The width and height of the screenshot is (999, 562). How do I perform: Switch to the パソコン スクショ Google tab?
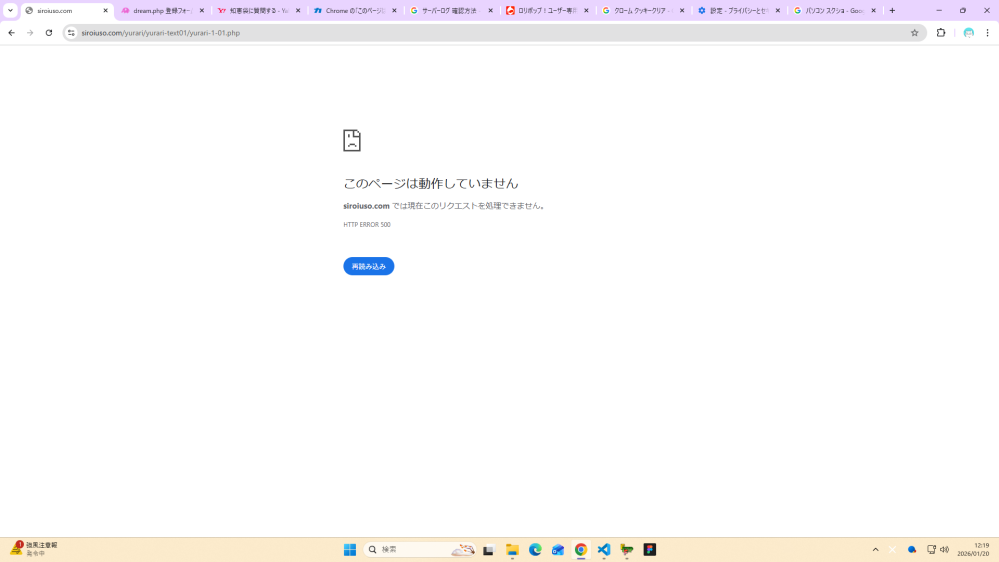click(835, 11)
